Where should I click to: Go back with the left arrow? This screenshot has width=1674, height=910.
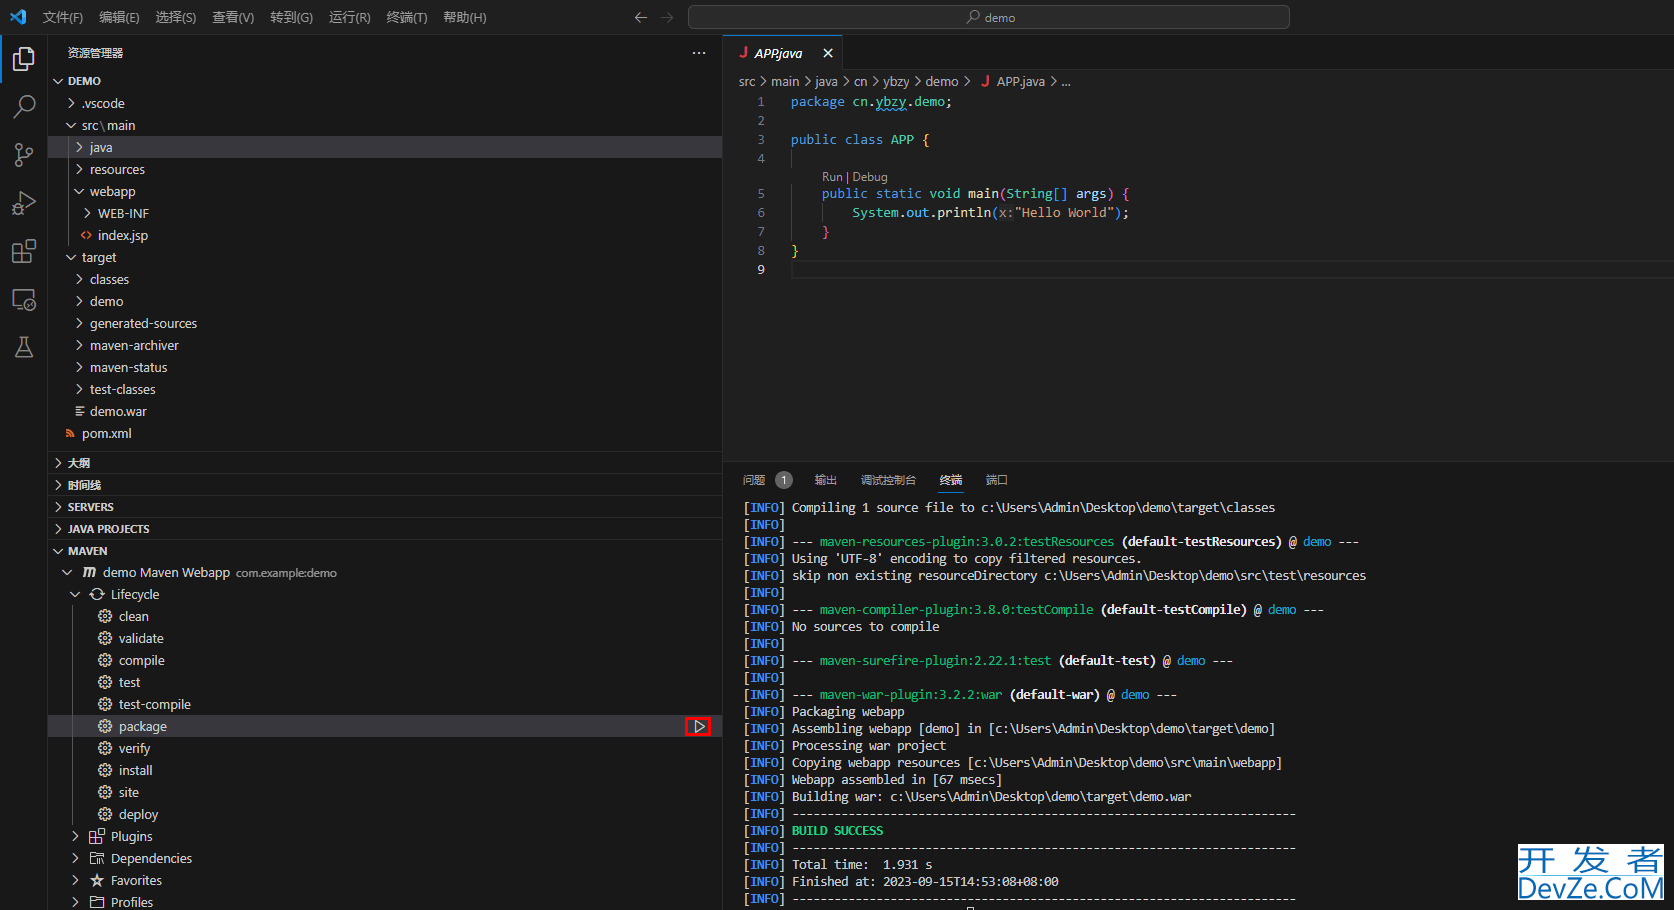pos(641,17)
